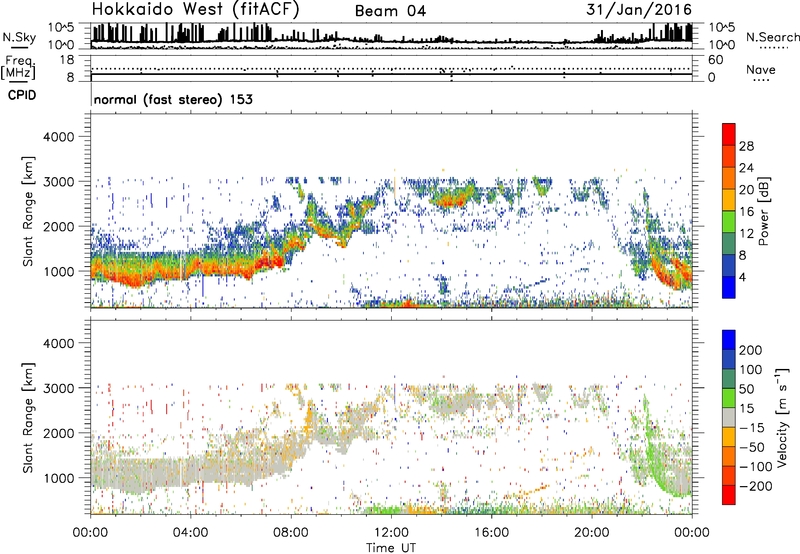Click the "Nave" legend label
Screen dimensions: 800x554
click(x=761, y=69)
